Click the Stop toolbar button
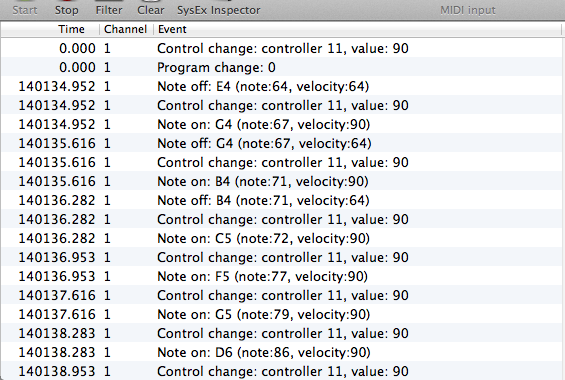The width and height of the screenshot is (565, 380). click(x=66, y=10)
